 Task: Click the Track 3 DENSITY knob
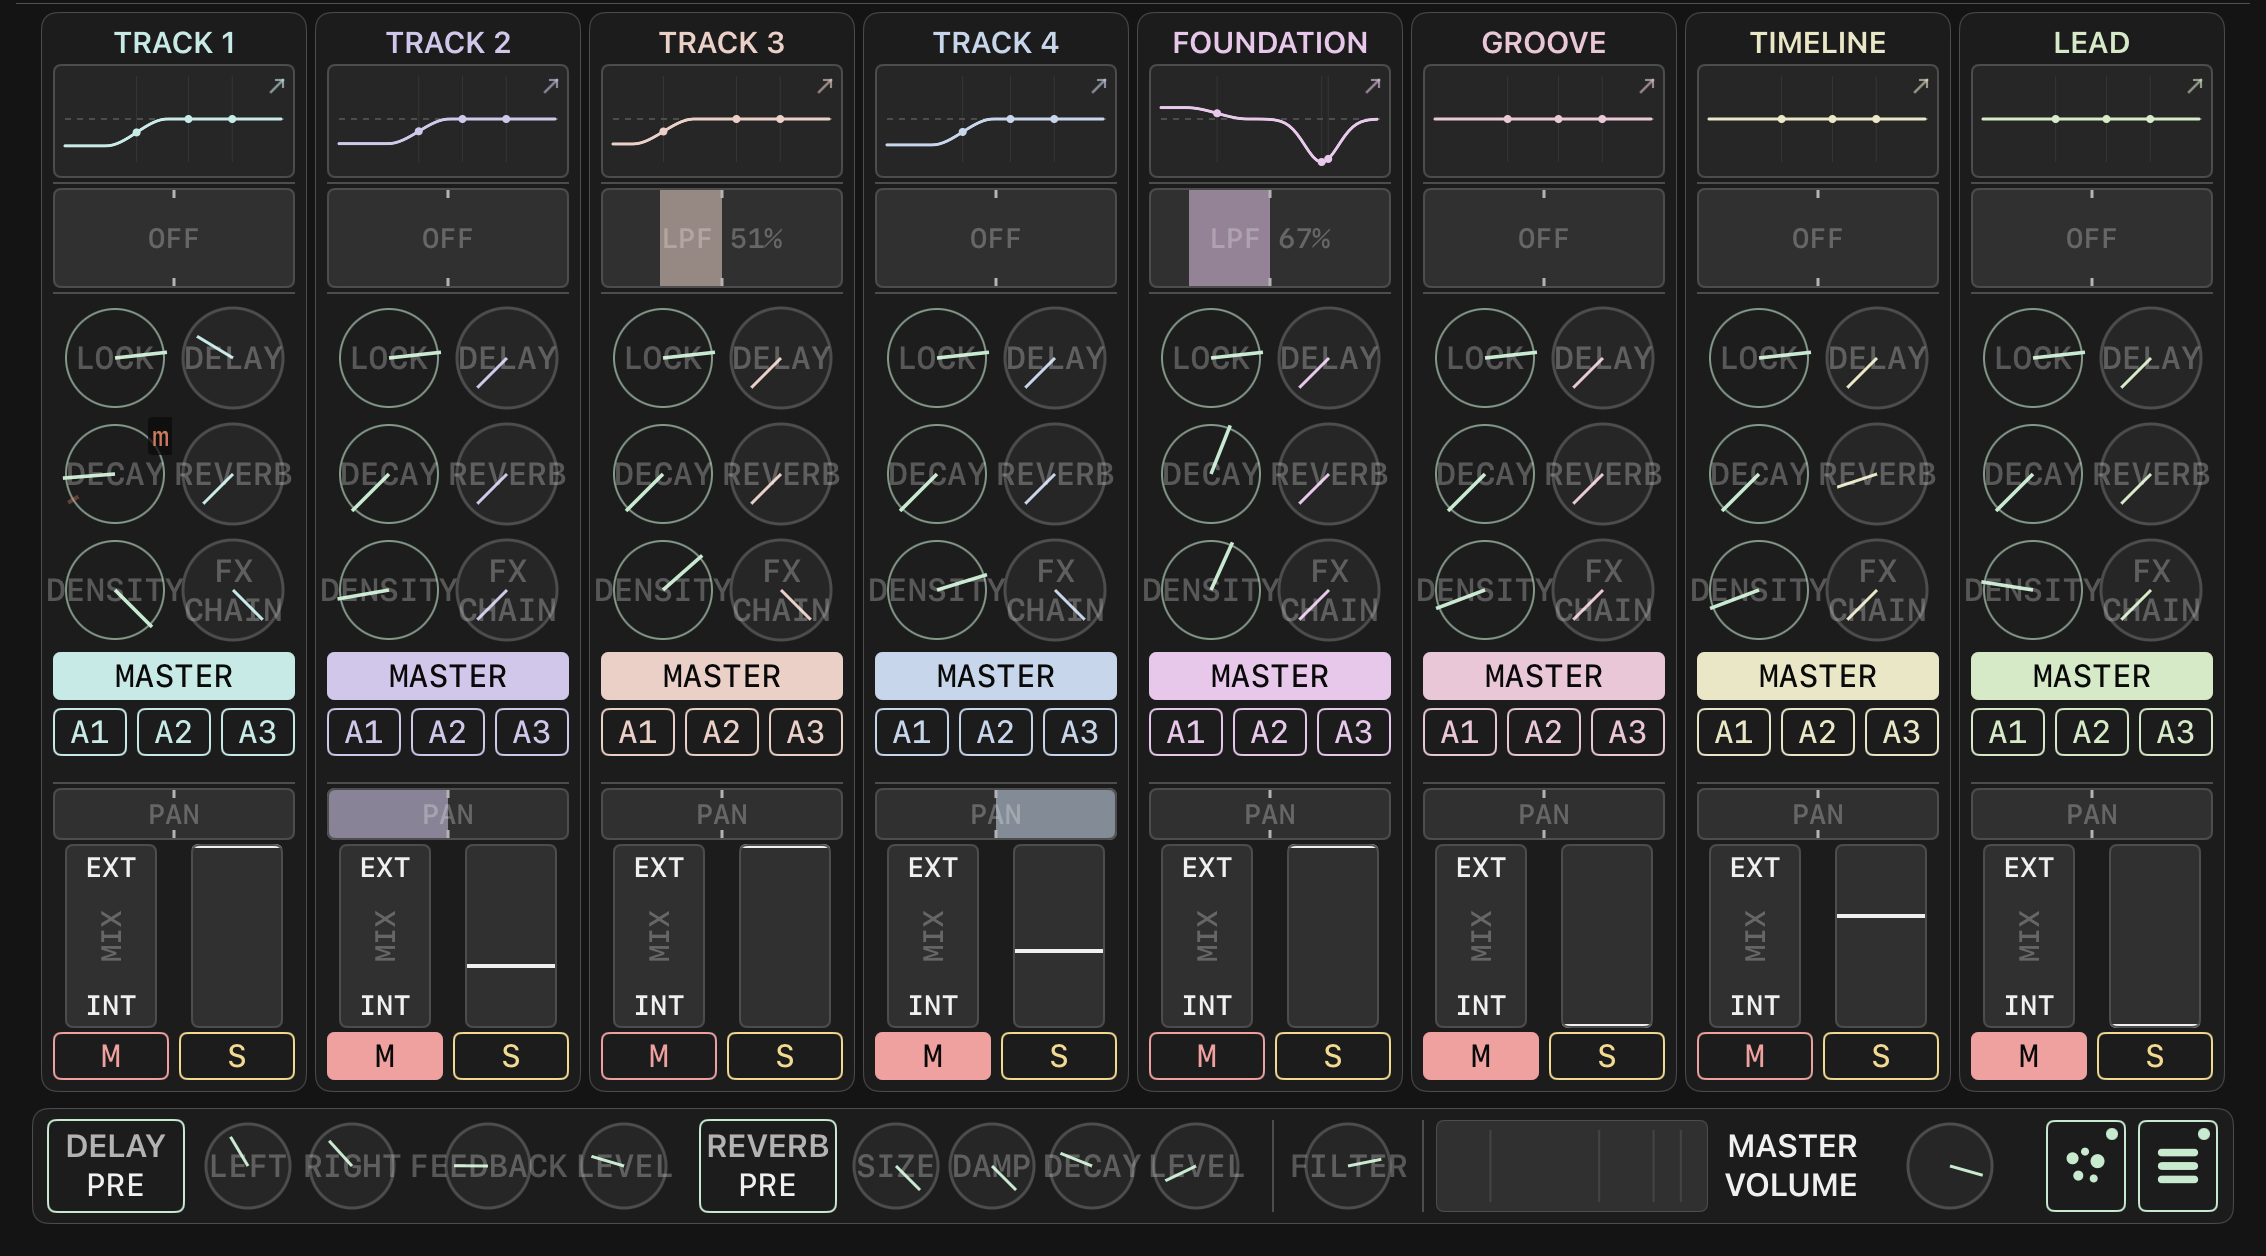pyautogui.click(x=663, y=590)
